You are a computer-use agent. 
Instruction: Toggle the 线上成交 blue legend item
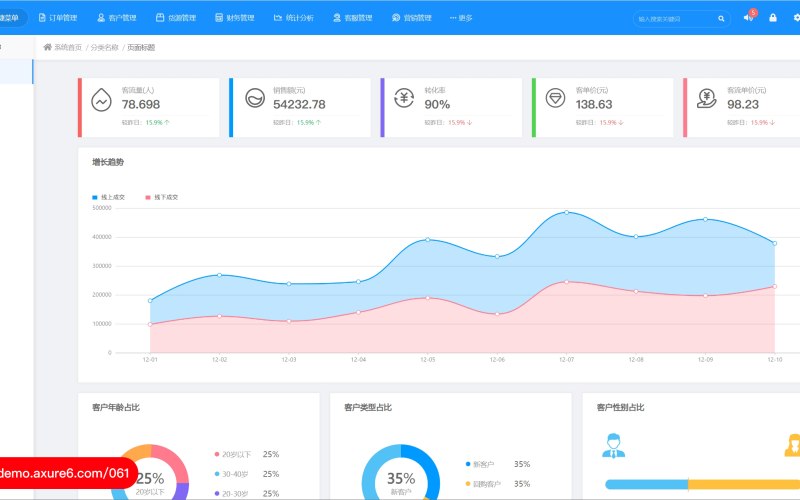pyautogui.click(x=109, y=197)
